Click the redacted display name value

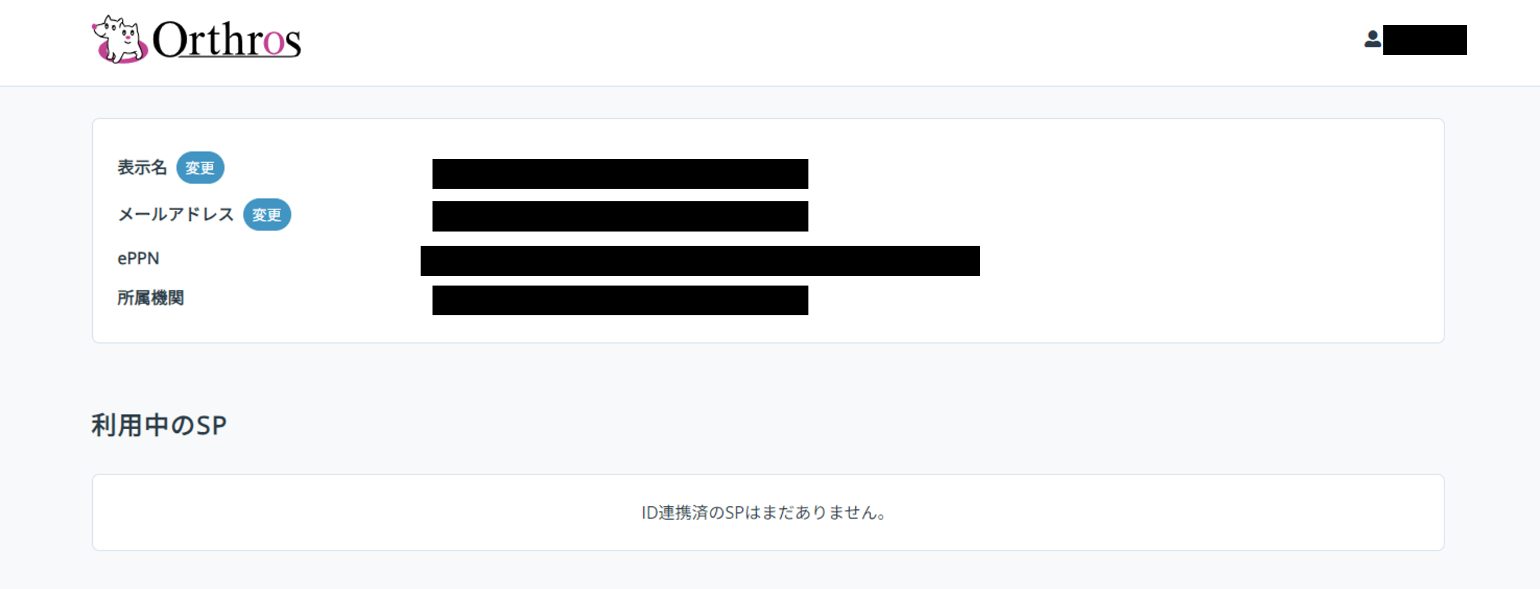[x=620, y=173]
